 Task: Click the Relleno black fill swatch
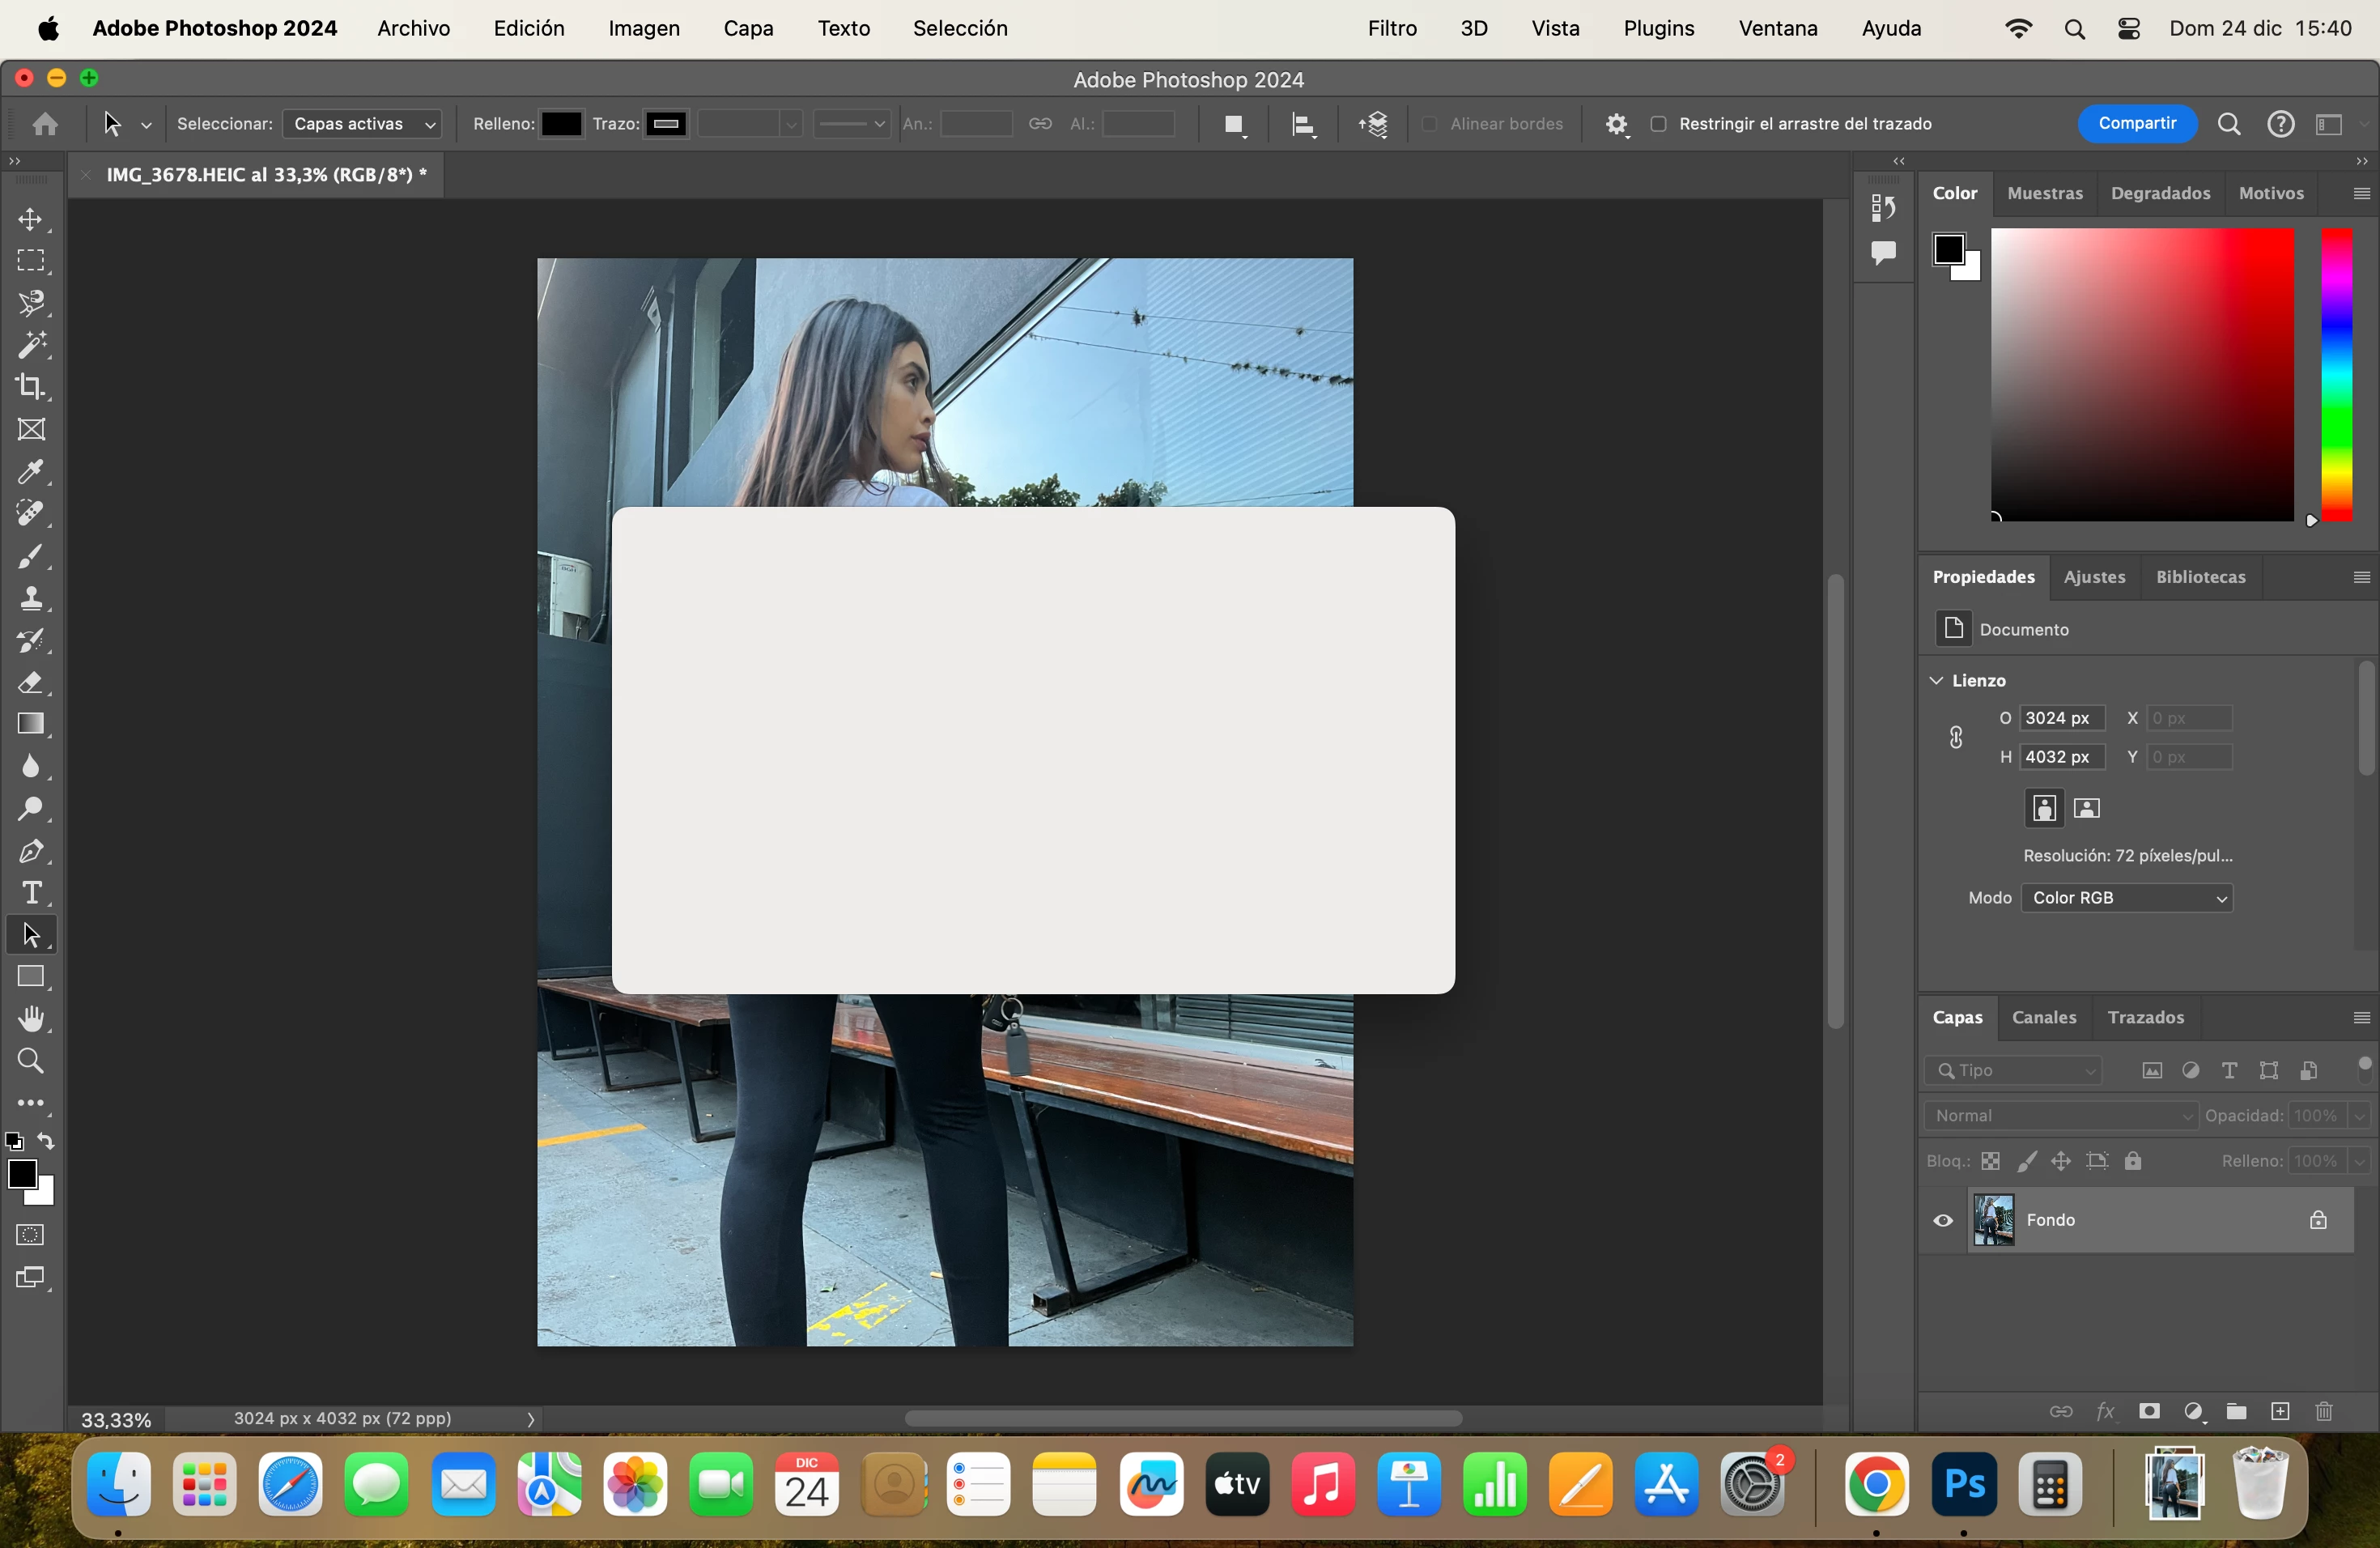pos(561,124)
